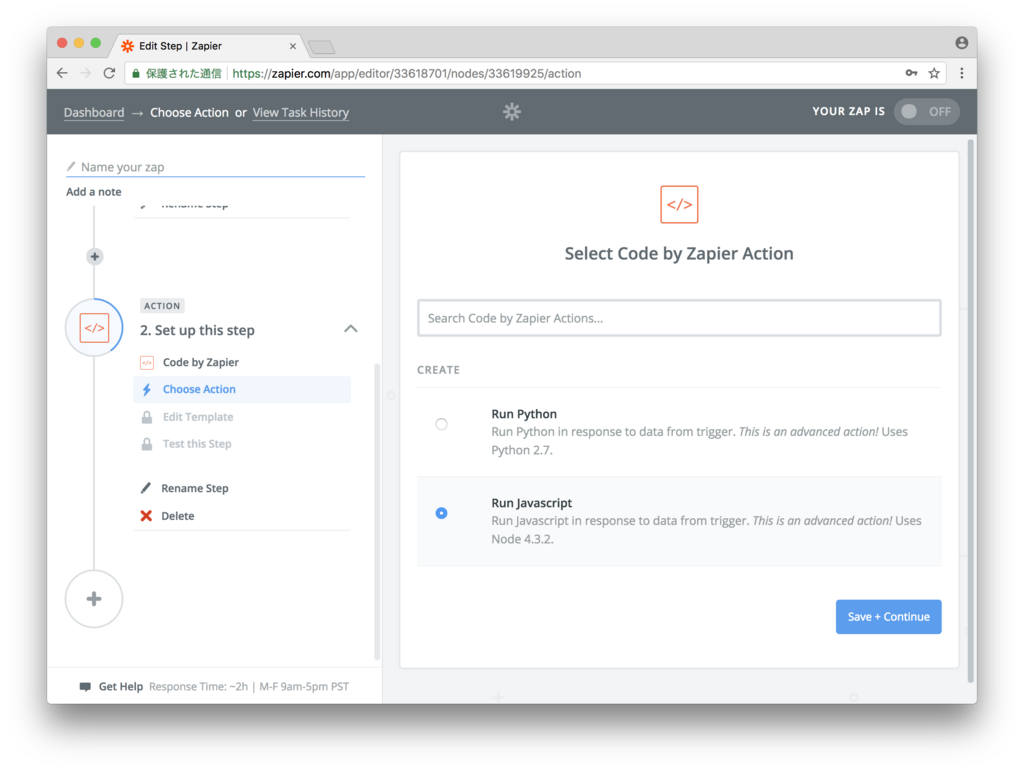Image resolution: width=1024 pixels, height=771 pixels.
Task: Click large code icon above title
Action: tap(679, 204)
